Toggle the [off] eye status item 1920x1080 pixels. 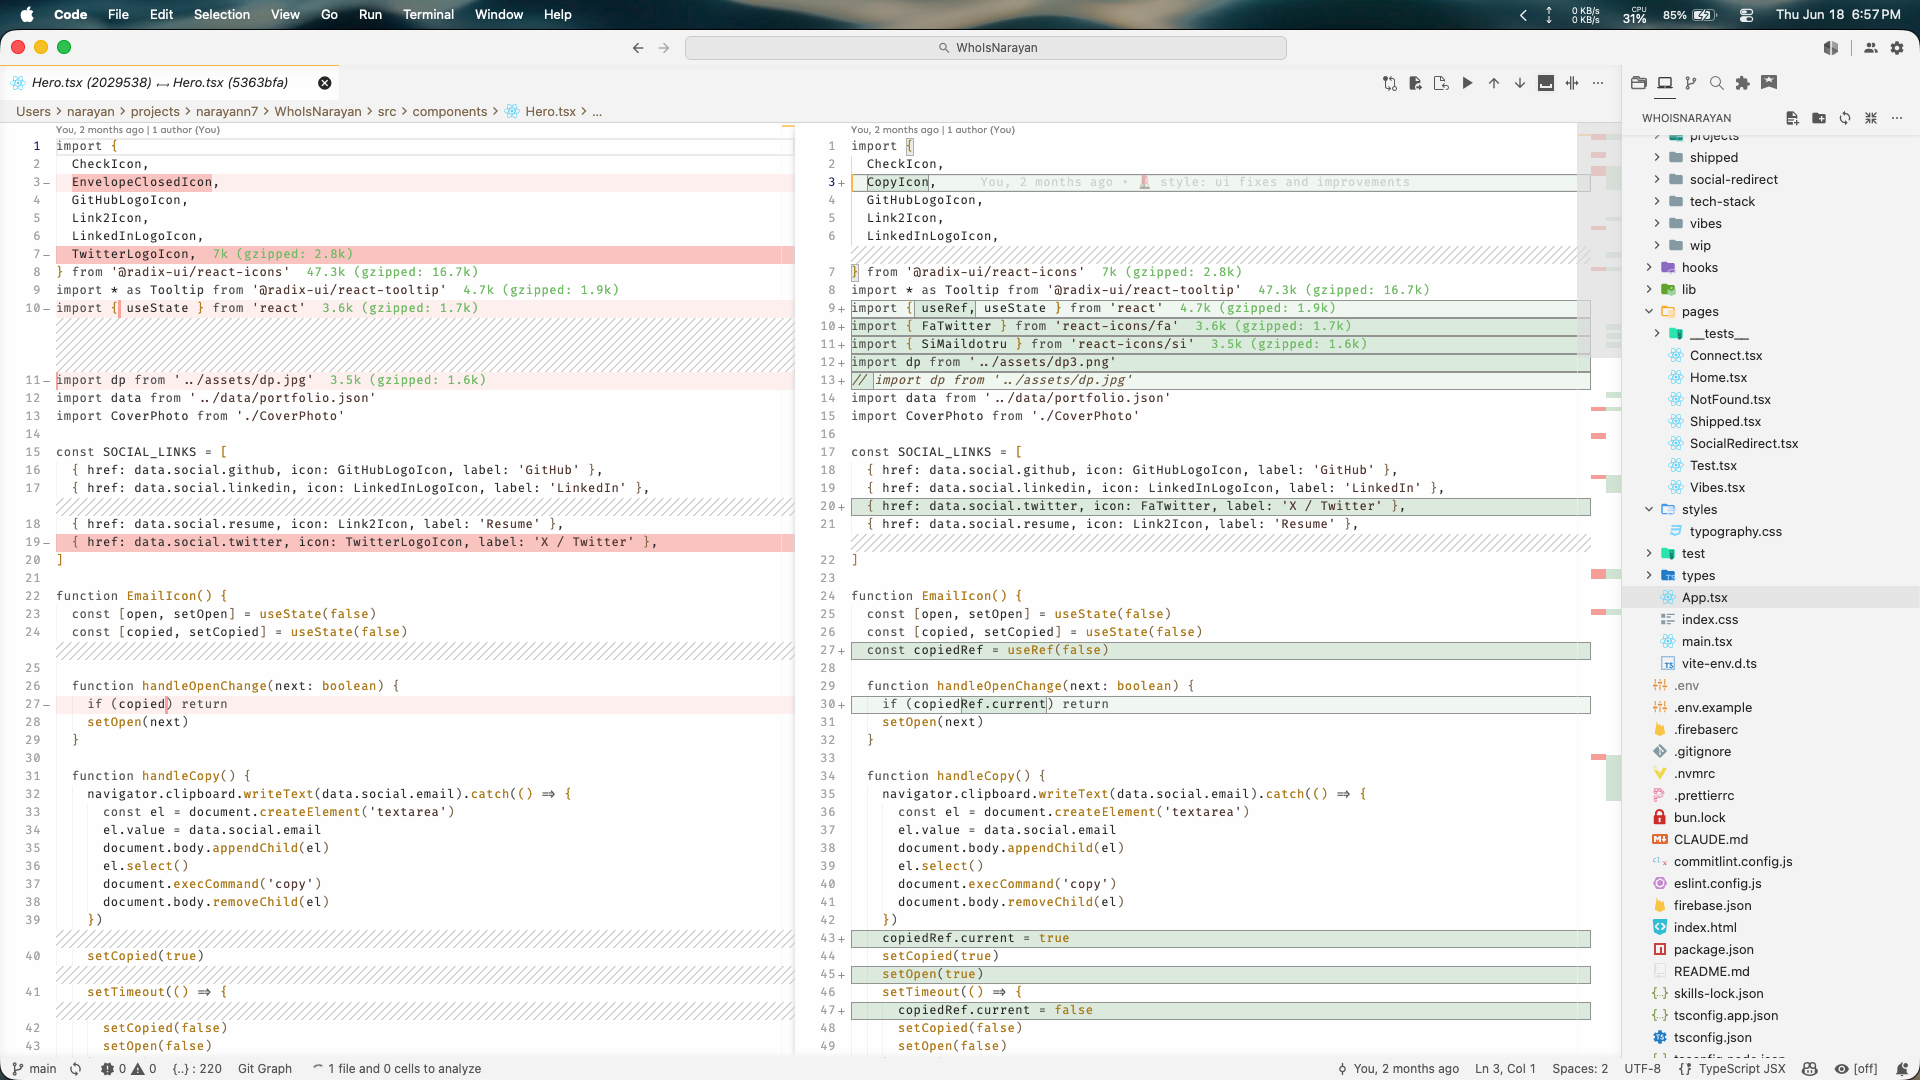(x=1856, y=1068)
